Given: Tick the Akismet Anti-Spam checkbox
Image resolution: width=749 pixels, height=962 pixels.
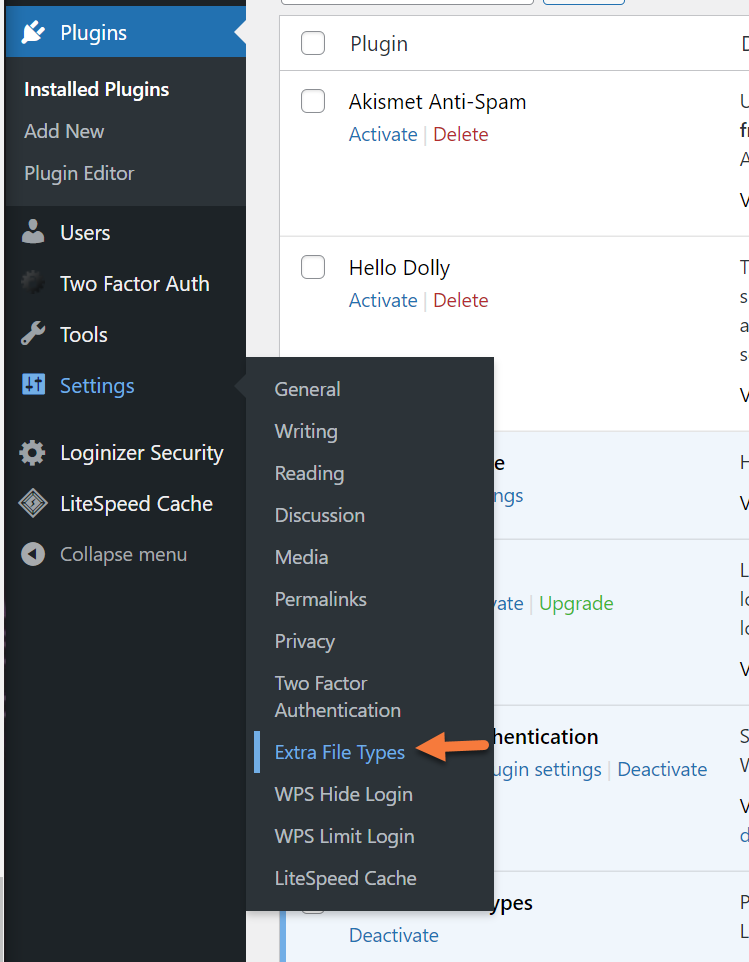Looking at the screenshot, I should [x=313, y=101].
